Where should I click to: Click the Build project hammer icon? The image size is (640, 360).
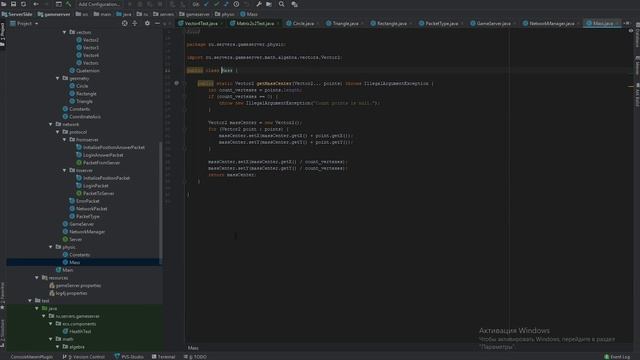point(68,4)
